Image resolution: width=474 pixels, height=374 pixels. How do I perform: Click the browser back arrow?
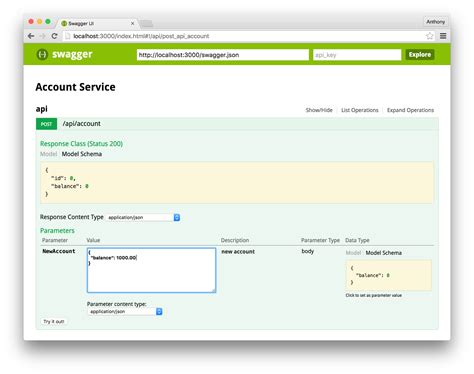coord(31,36)
